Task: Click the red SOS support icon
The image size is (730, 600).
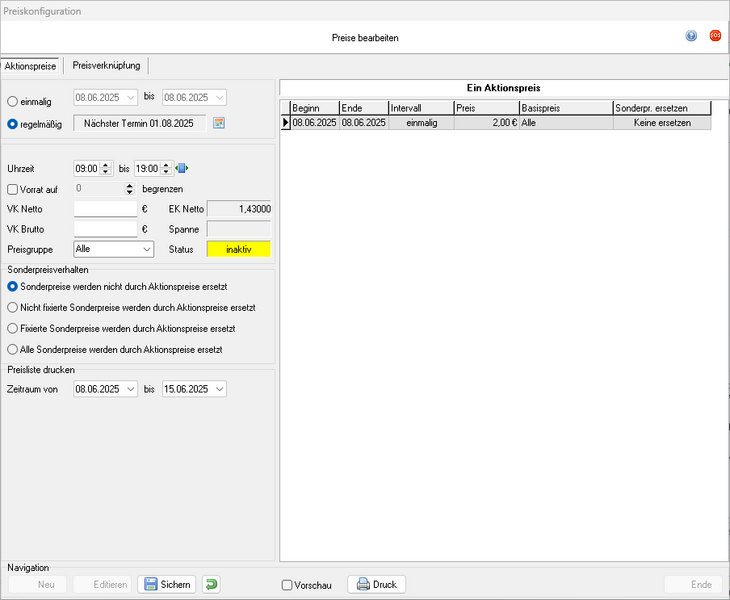Action: coord(715,36)
